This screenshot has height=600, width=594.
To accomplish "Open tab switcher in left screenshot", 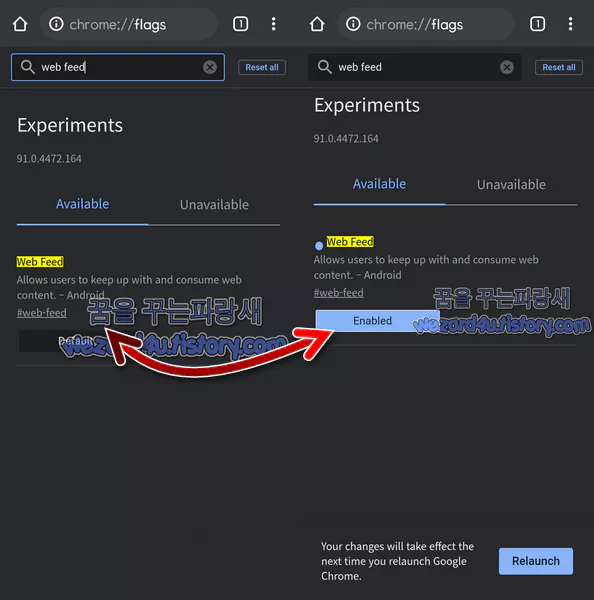I will [240, 24].
